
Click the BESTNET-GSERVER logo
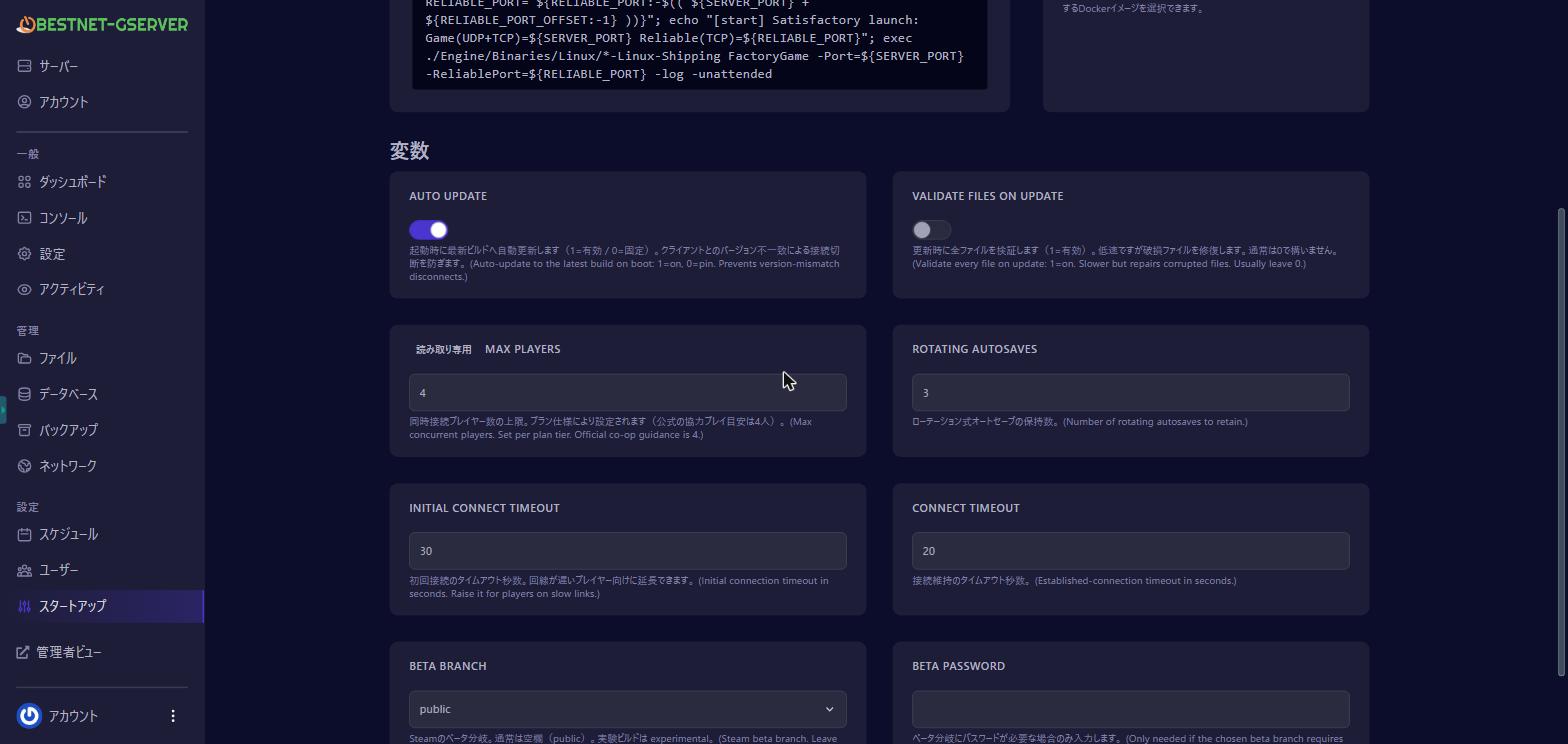tap(102, 24)
